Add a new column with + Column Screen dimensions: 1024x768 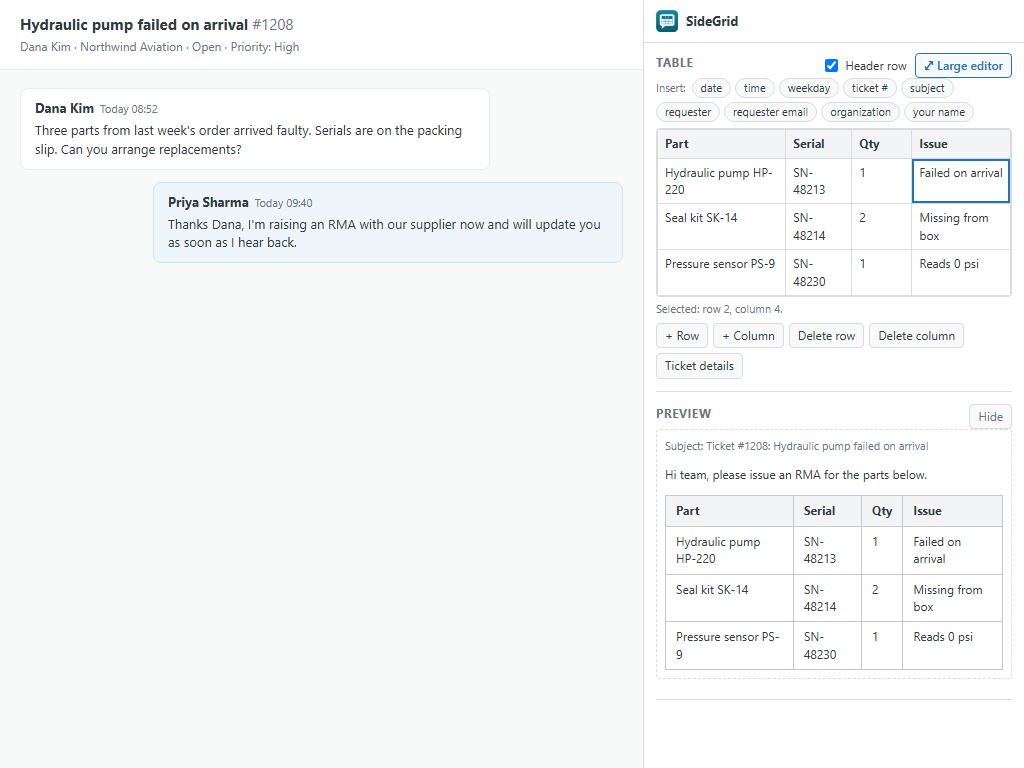coord(748,336)
